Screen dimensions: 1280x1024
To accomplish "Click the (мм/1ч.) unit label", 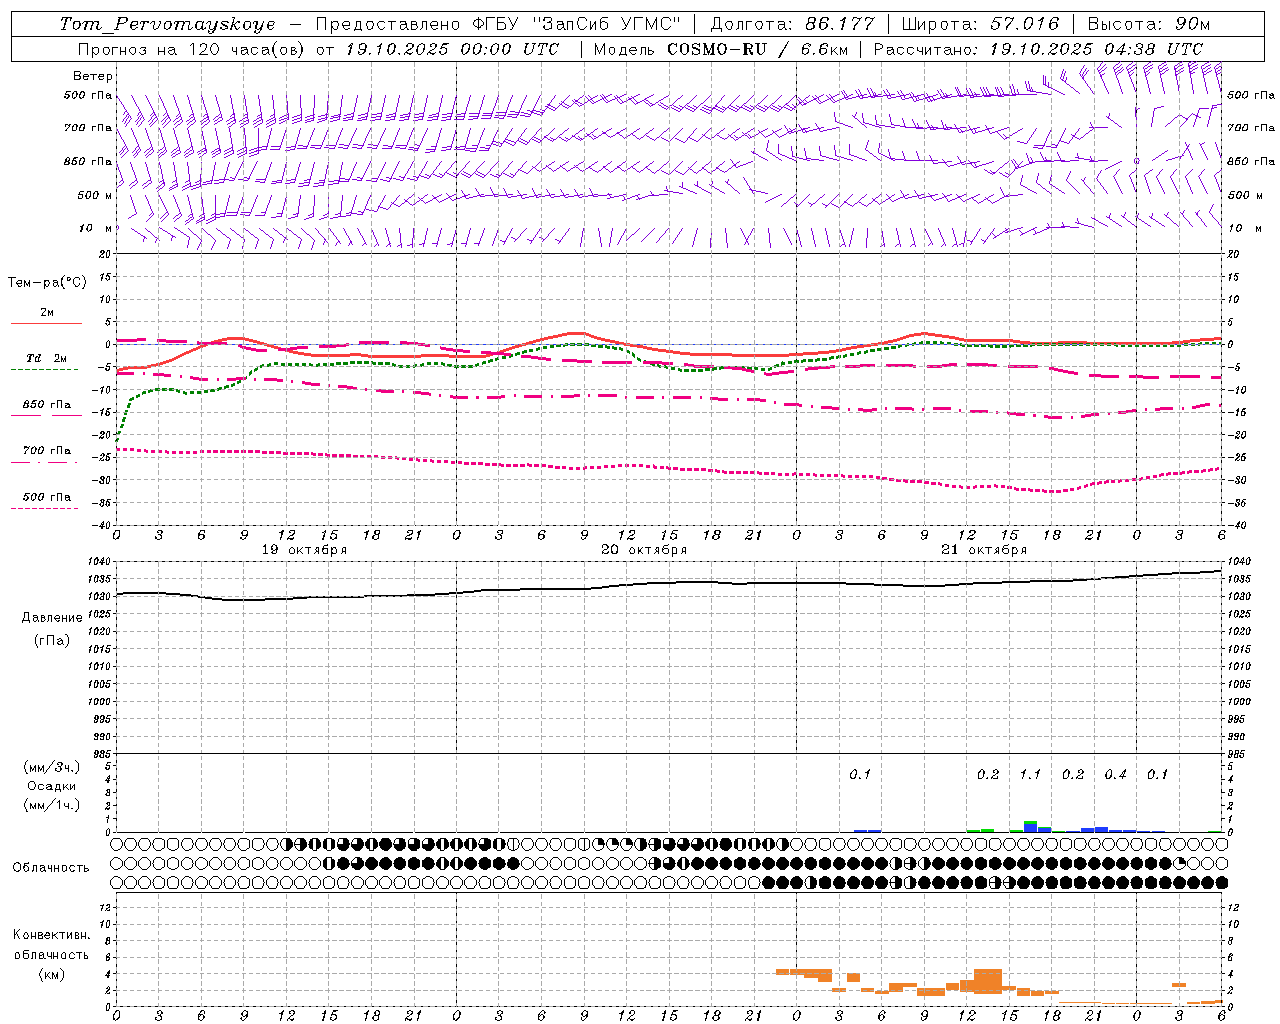I will click(51, 805).
